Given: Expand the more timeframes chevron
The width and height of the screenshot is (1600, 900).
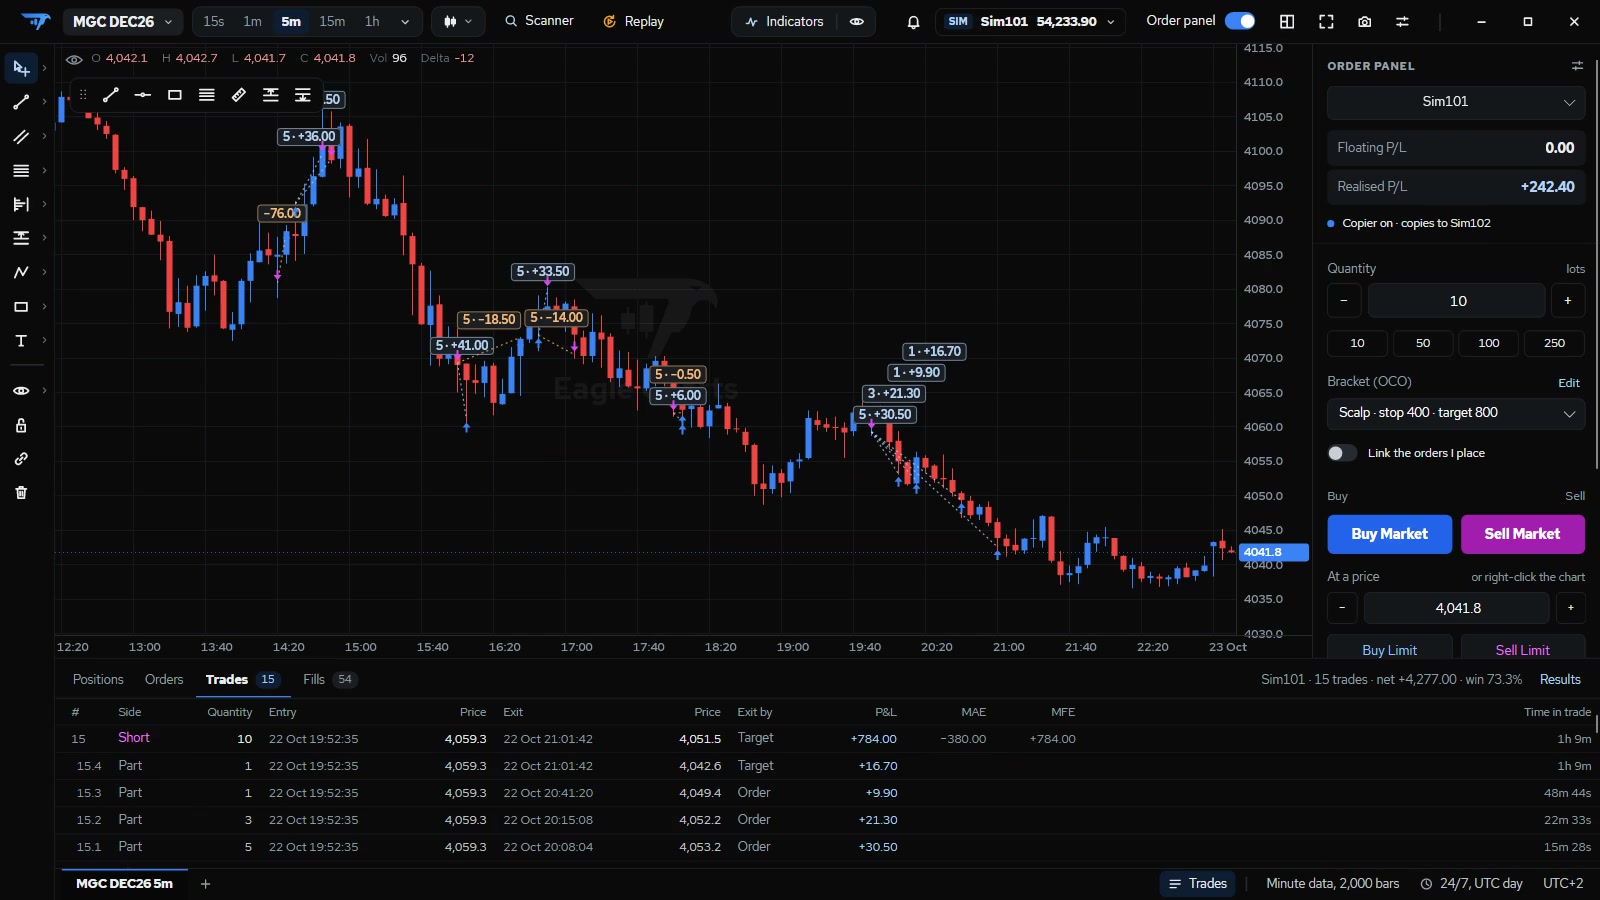Looking at the screenshot, I should tap(405, 21).
